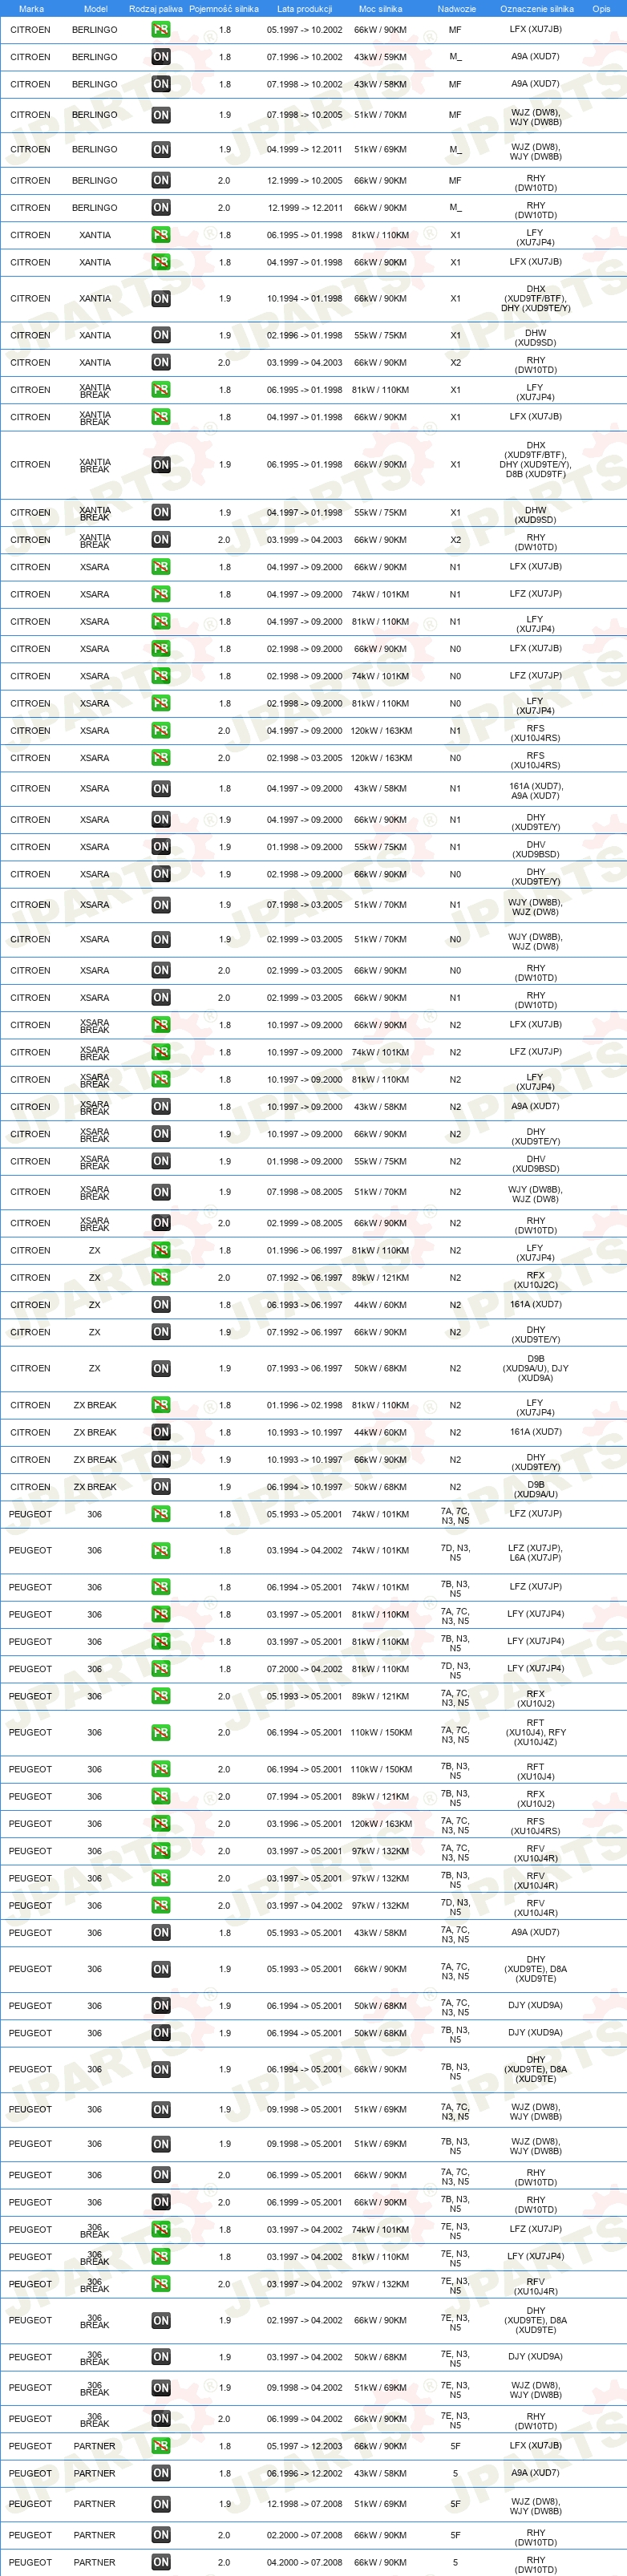Click the '01.1996 -> 02.1998' date cell
This screenshot has height=2576, width=627.
click(x=304, y=1406)
